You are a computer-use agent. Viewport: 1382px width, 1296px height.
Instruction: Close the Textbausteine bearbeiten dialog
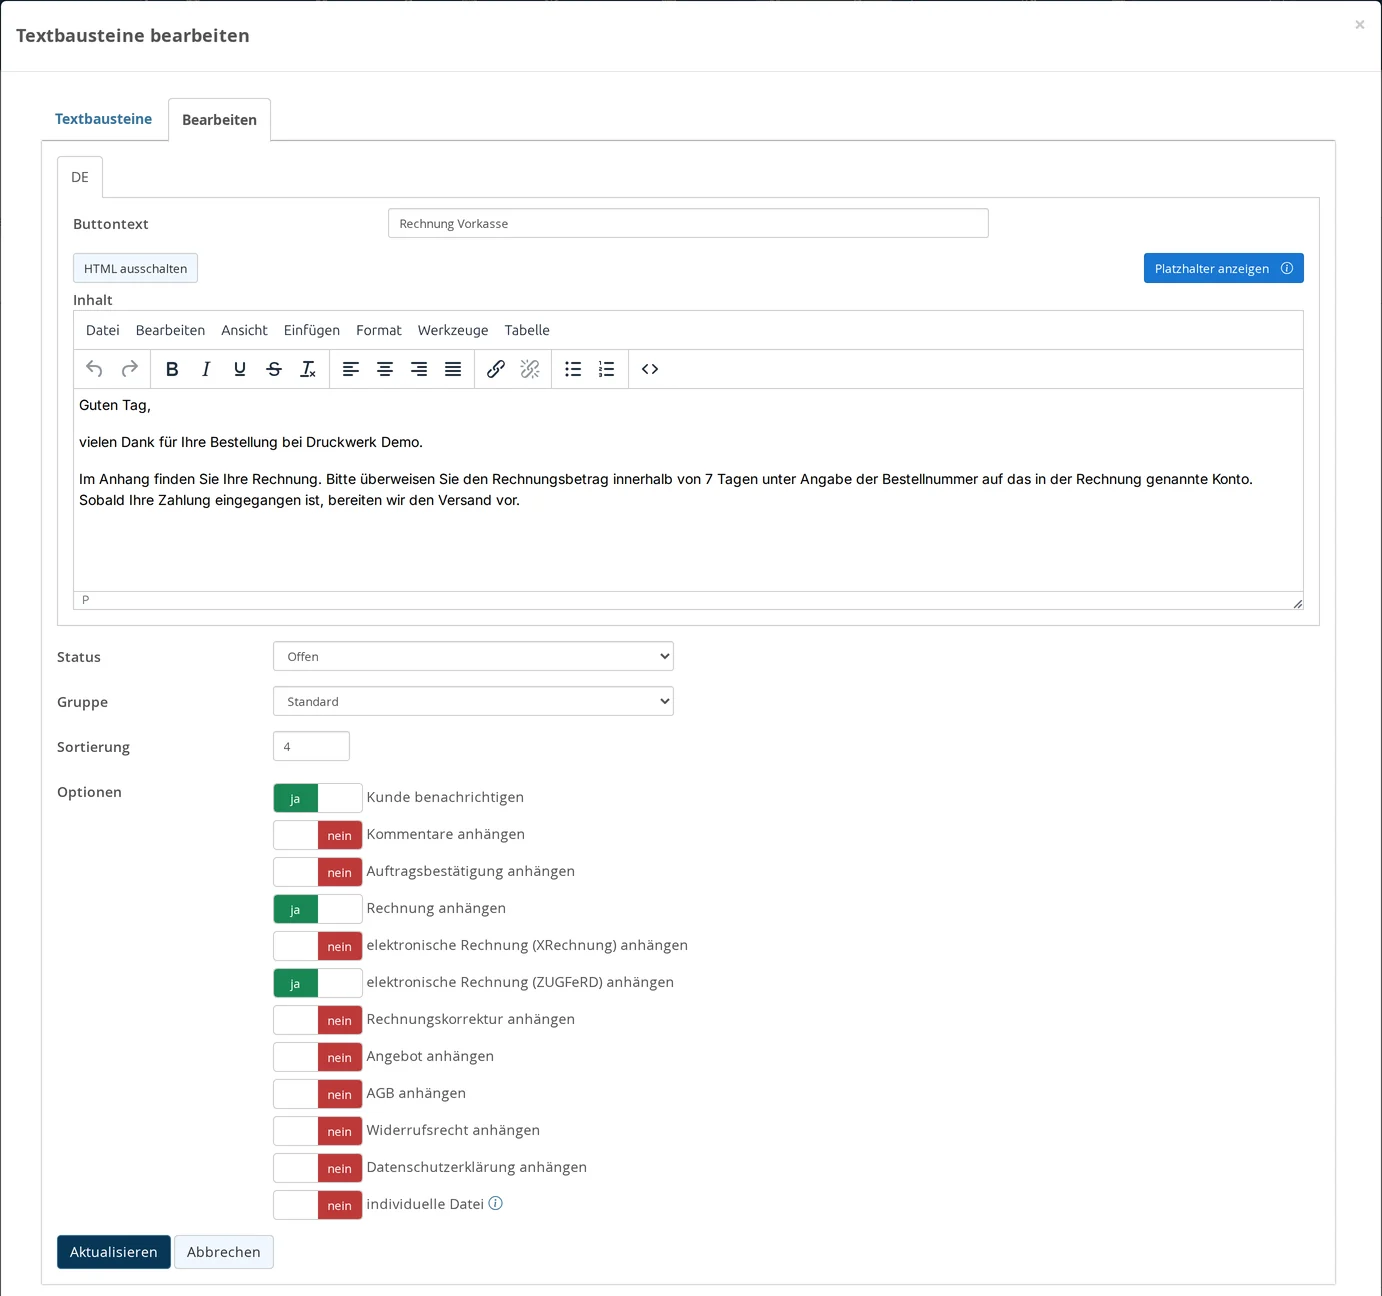1359,25
